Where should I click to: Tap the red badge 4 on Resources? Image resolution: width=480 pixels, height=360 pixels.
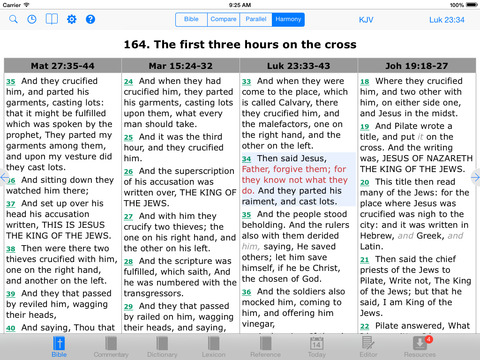[429, 339]
